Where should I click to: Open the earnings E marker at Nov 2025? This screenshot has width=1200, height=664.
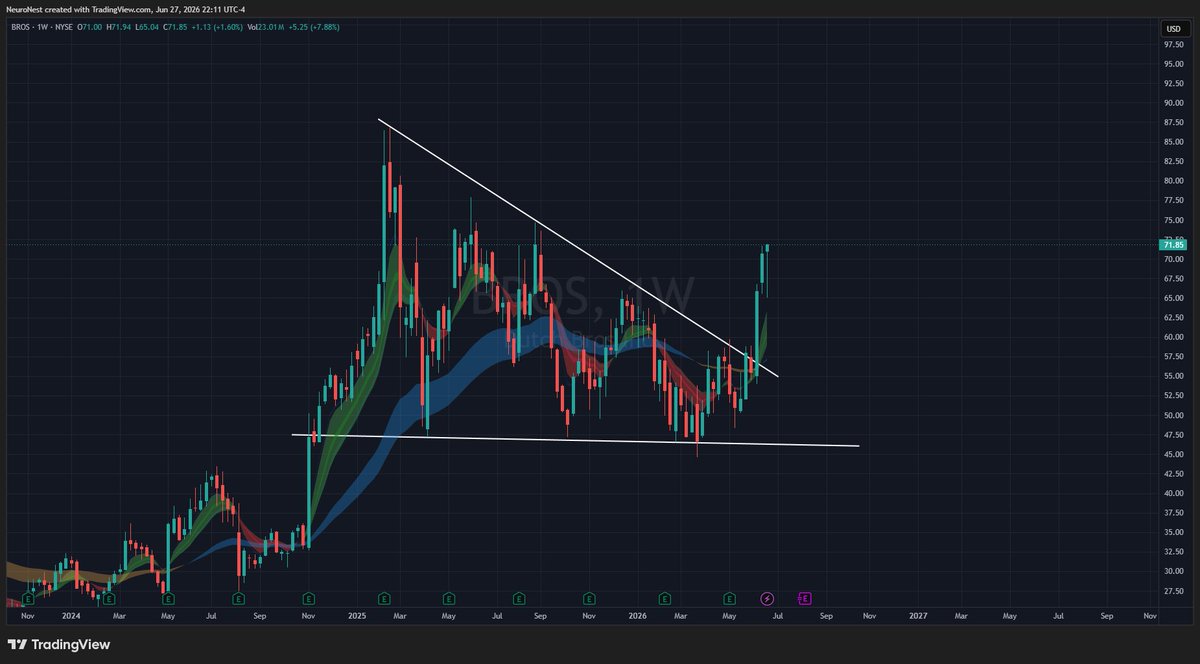[x=589, y=598]
